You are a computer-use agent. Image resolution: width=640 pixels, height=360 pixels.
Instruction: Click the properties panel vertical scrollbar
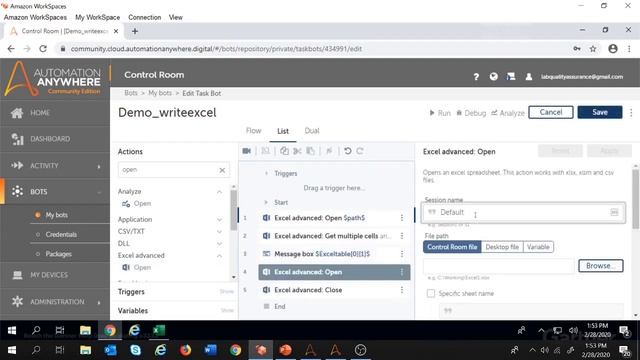click(636, 199)
